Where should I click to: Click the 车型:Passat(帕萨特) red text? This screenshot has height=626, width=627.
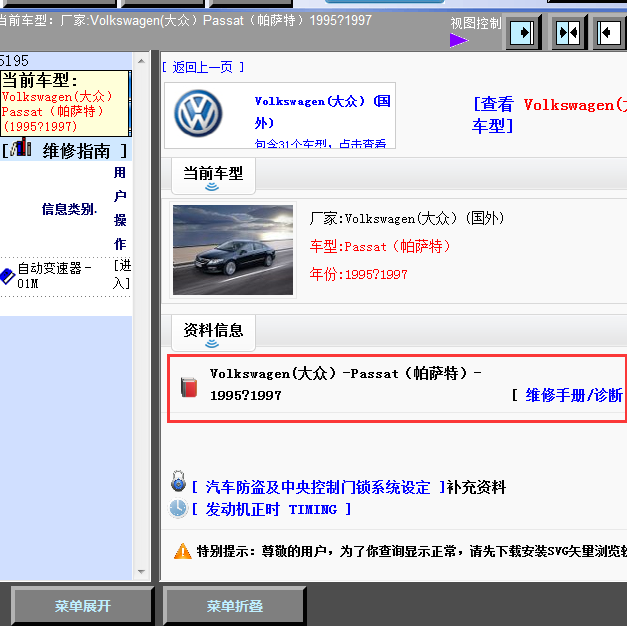point(380,246)
